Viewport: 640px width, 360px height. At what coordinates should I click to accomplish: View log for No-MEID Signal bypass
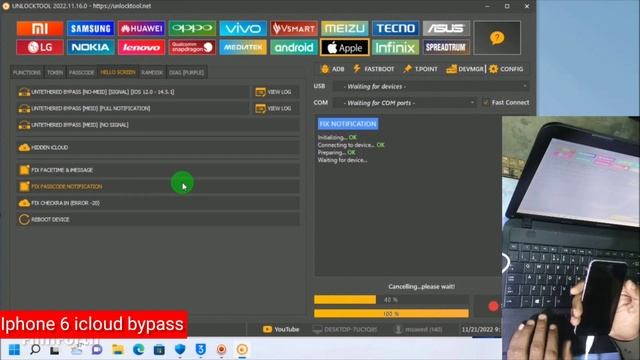pos(276,92)
